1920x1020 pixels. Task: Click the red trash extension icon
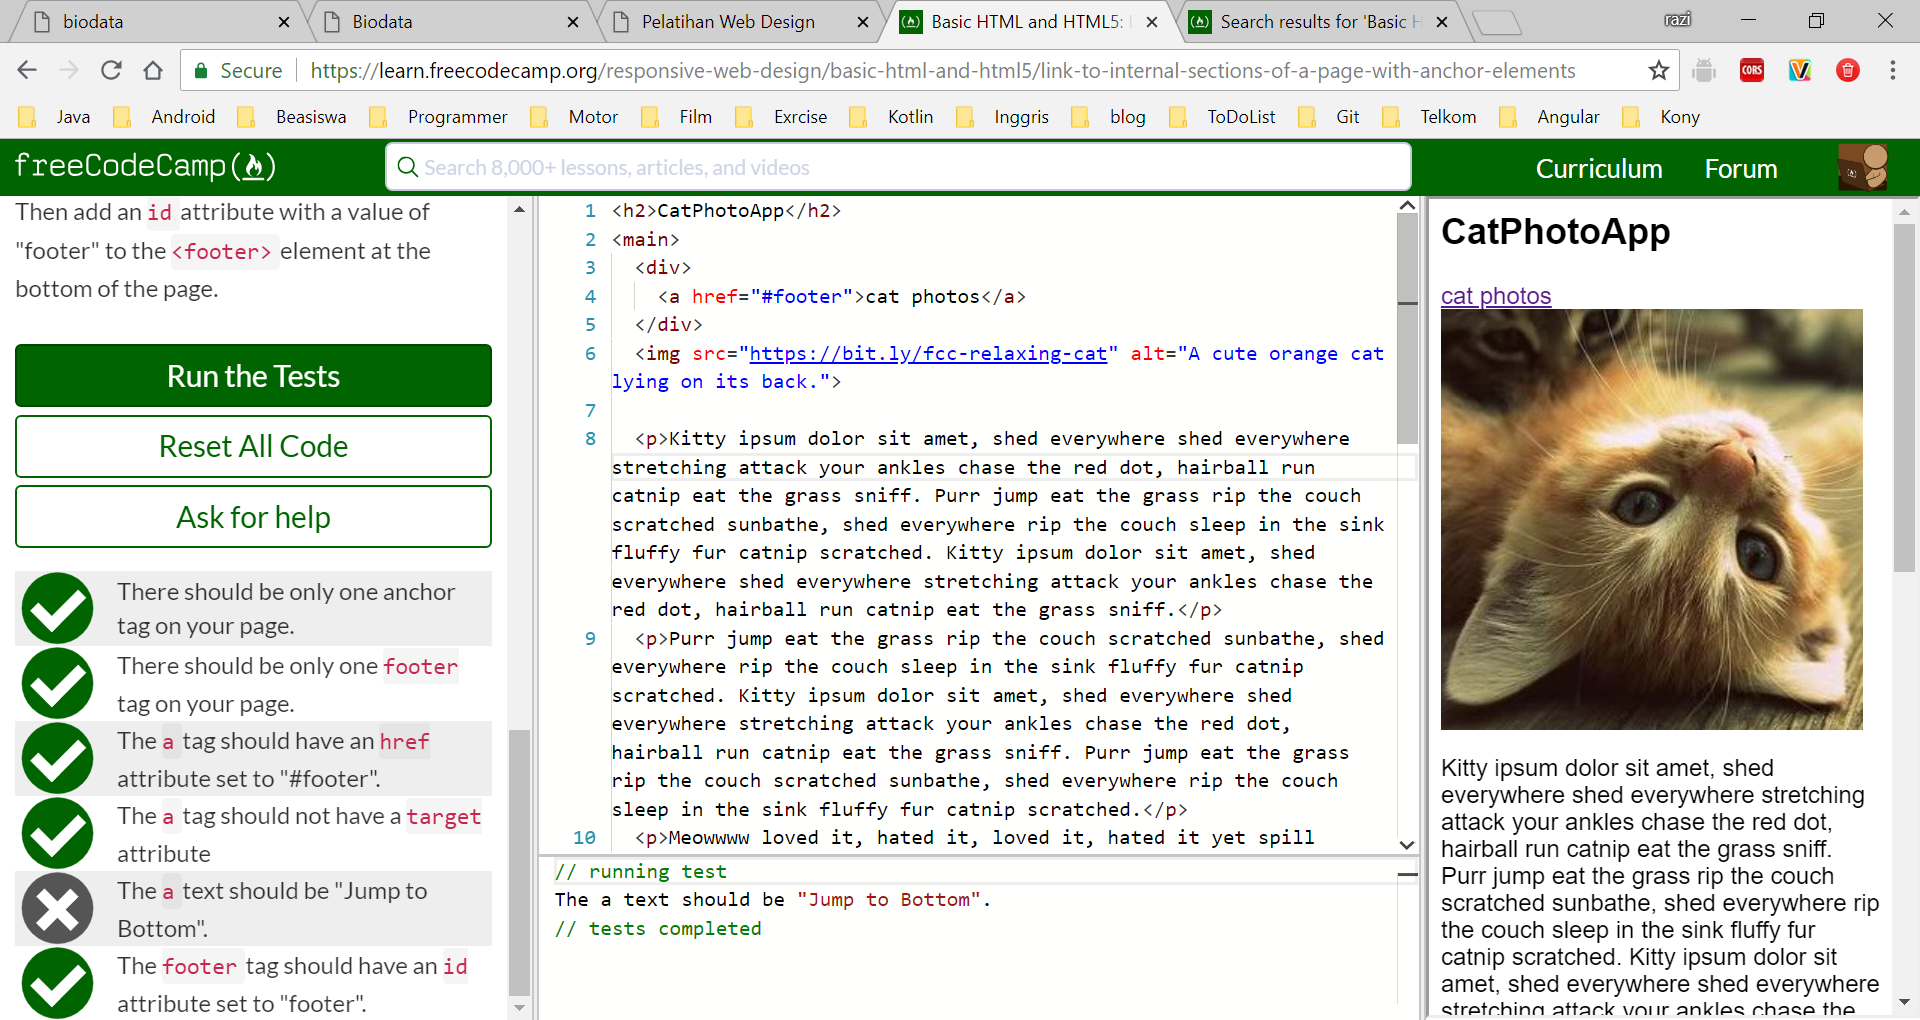coord(1847,70)
